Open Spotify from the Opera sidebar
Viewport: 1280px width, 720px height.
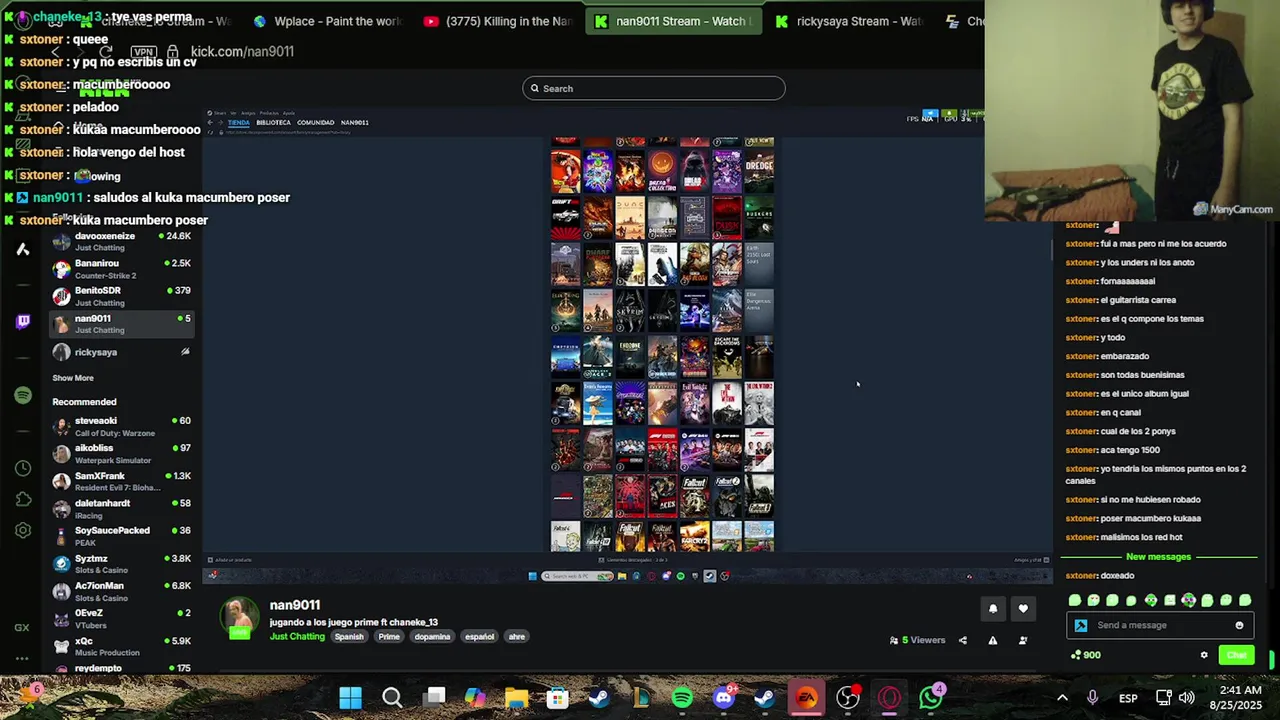tap(23, 395)
